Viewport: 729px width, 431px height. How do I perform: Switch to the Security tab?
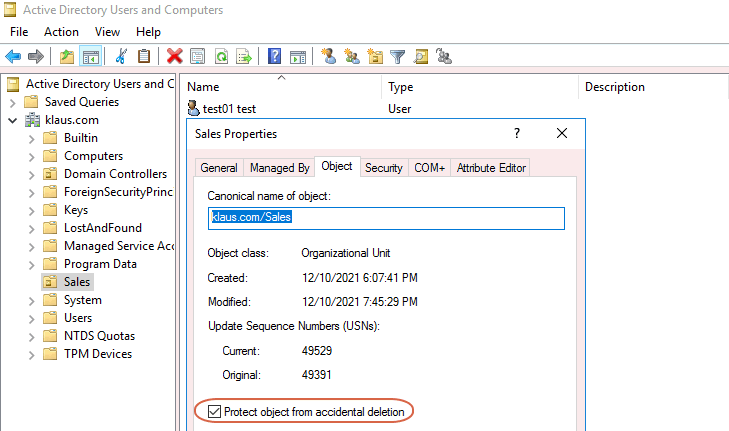[384, 168]
